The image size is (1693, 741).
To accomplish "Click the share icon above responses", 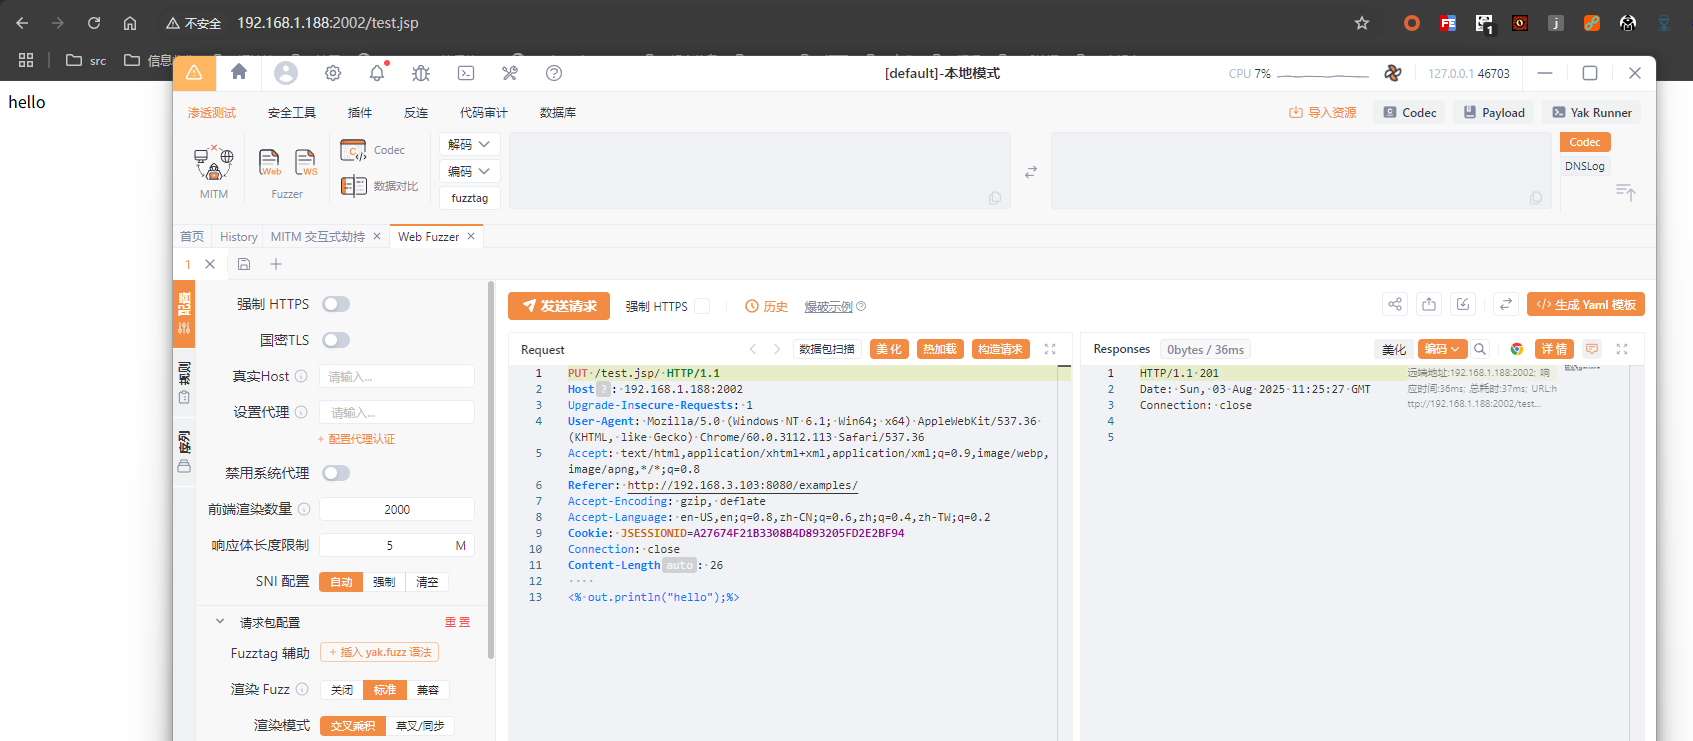I will point(1395,305).
